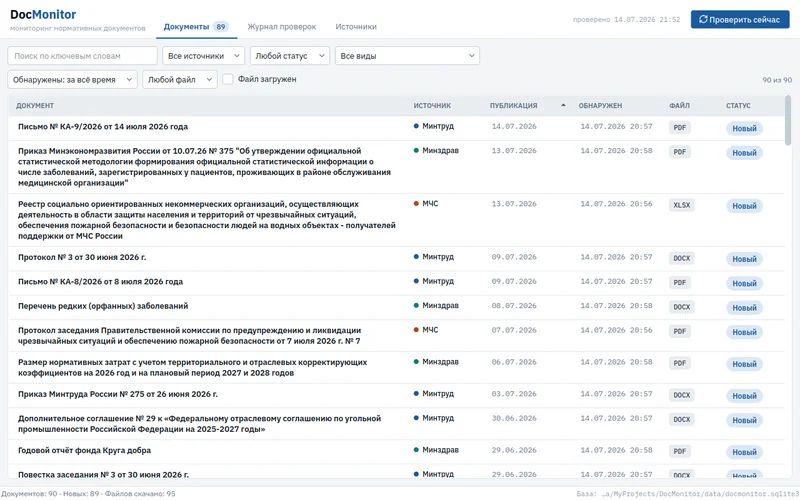Click the Проверить сейчас button
The image size is (800, 500).
tap(740, 19)
